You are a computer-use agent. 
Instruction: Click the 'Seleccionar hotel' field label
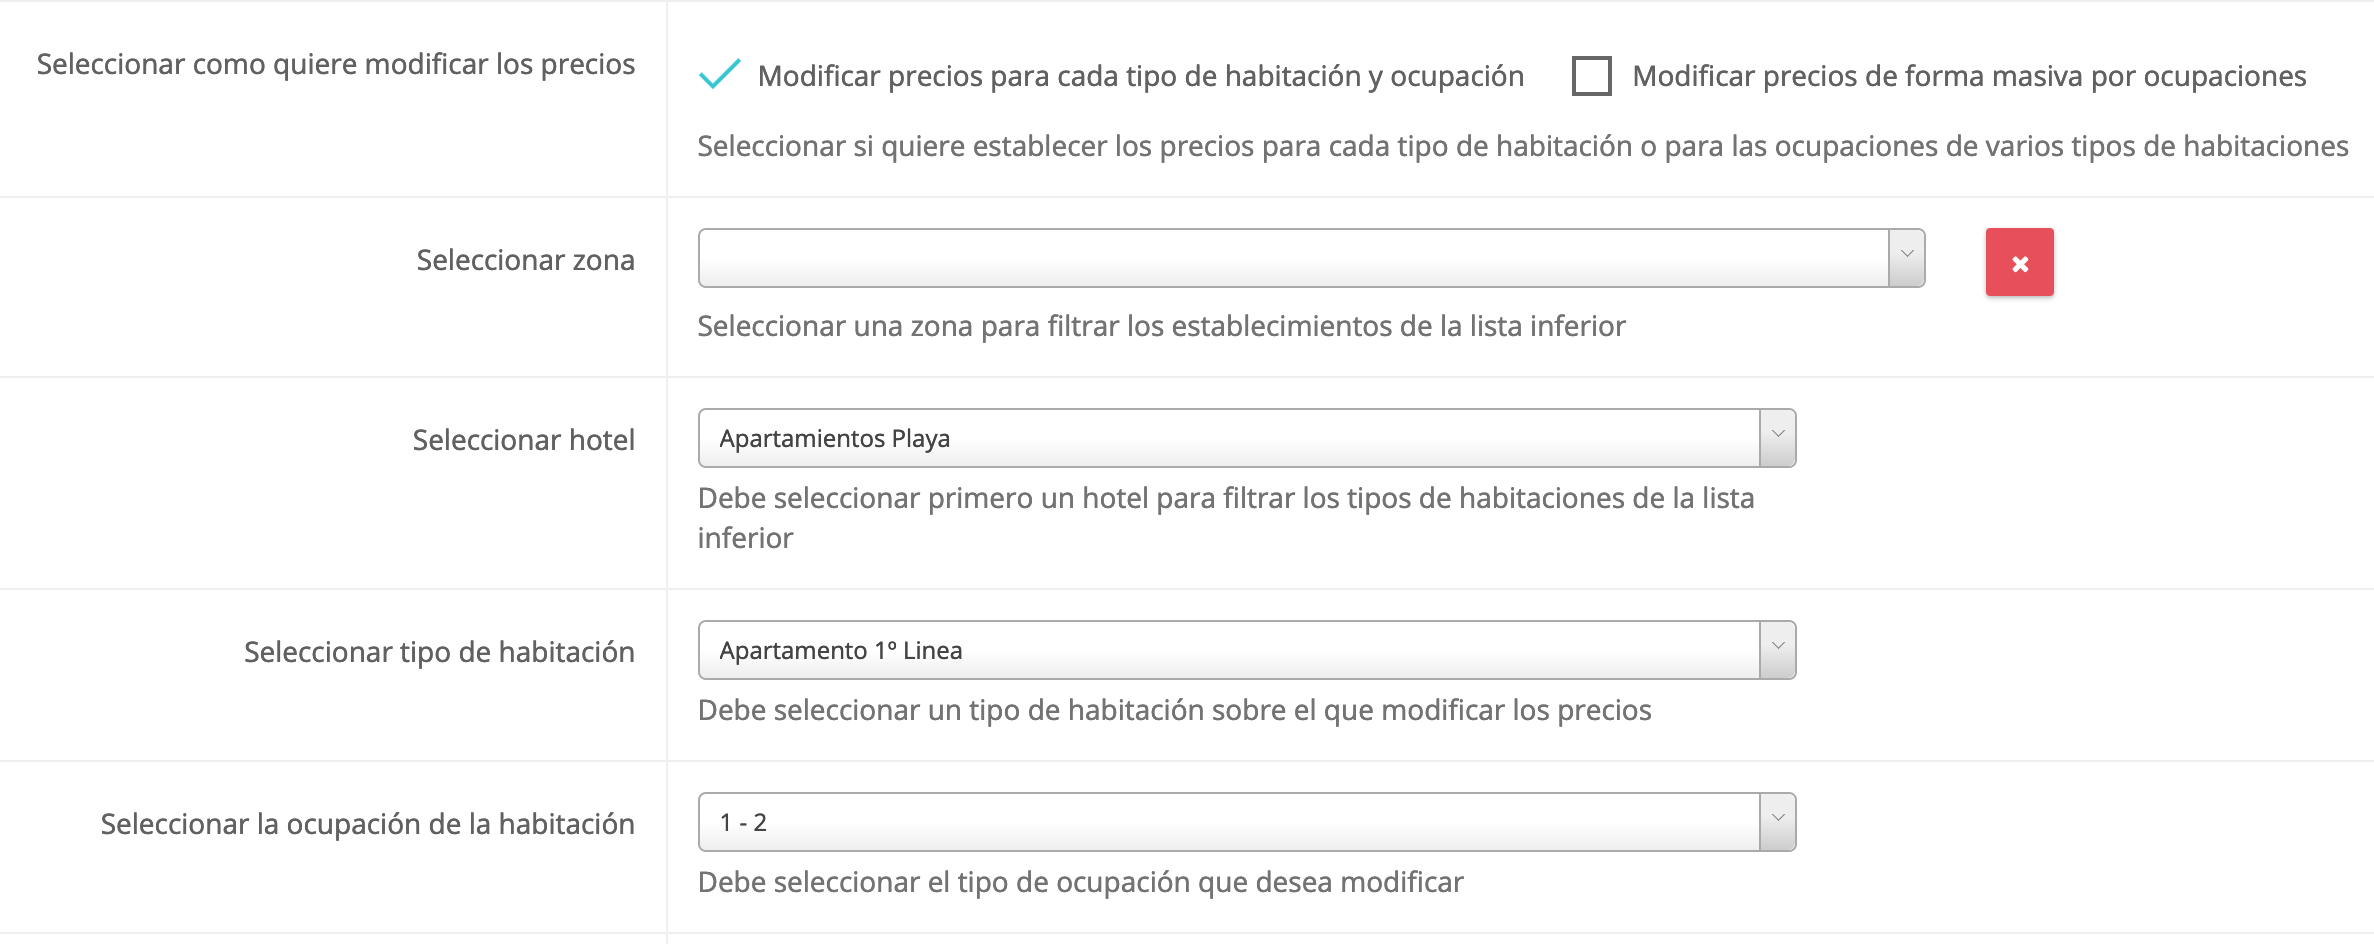pyautogui.click(x=523, y=440)
